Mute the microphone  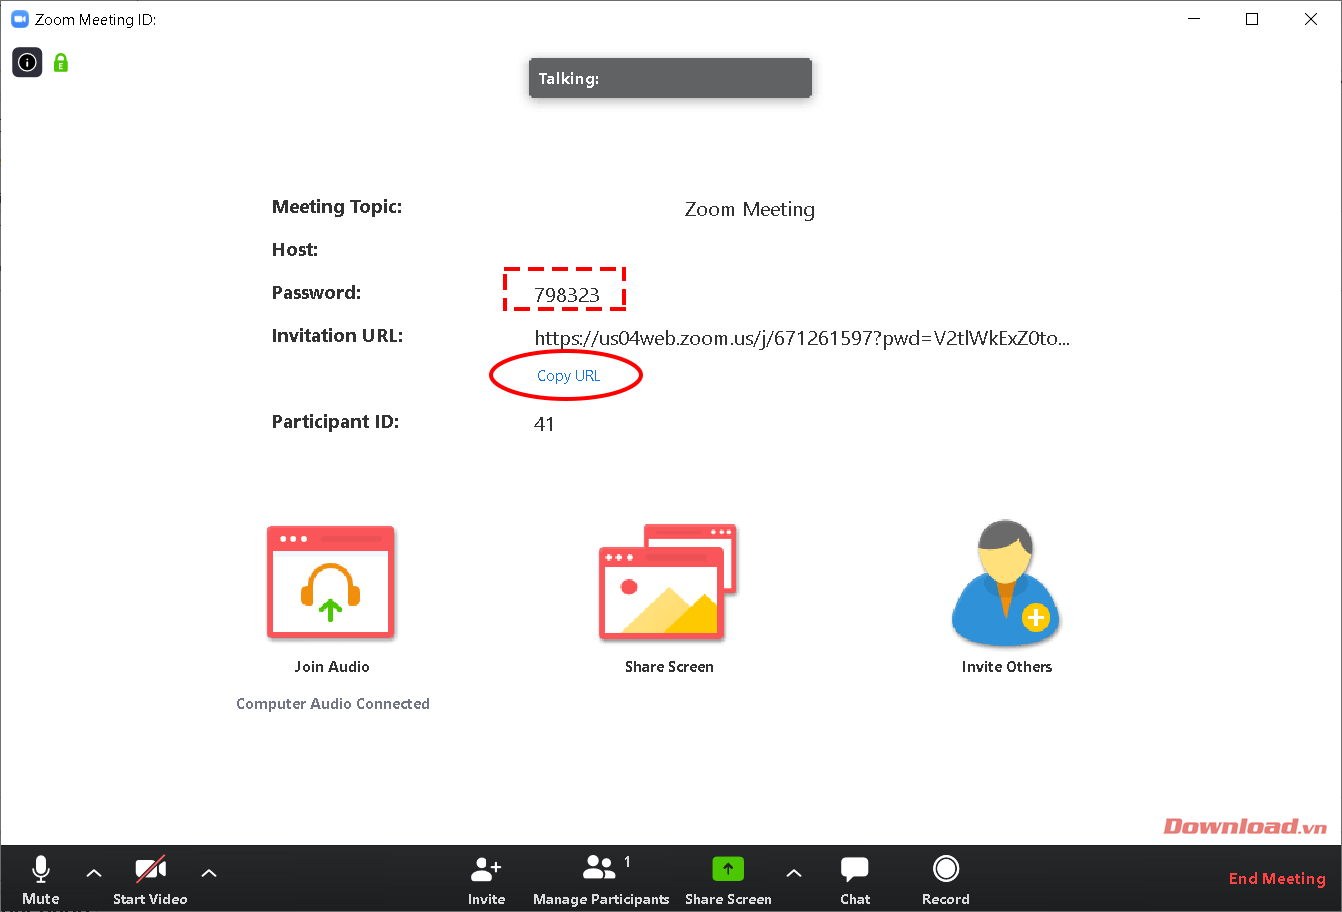(41, 880)
